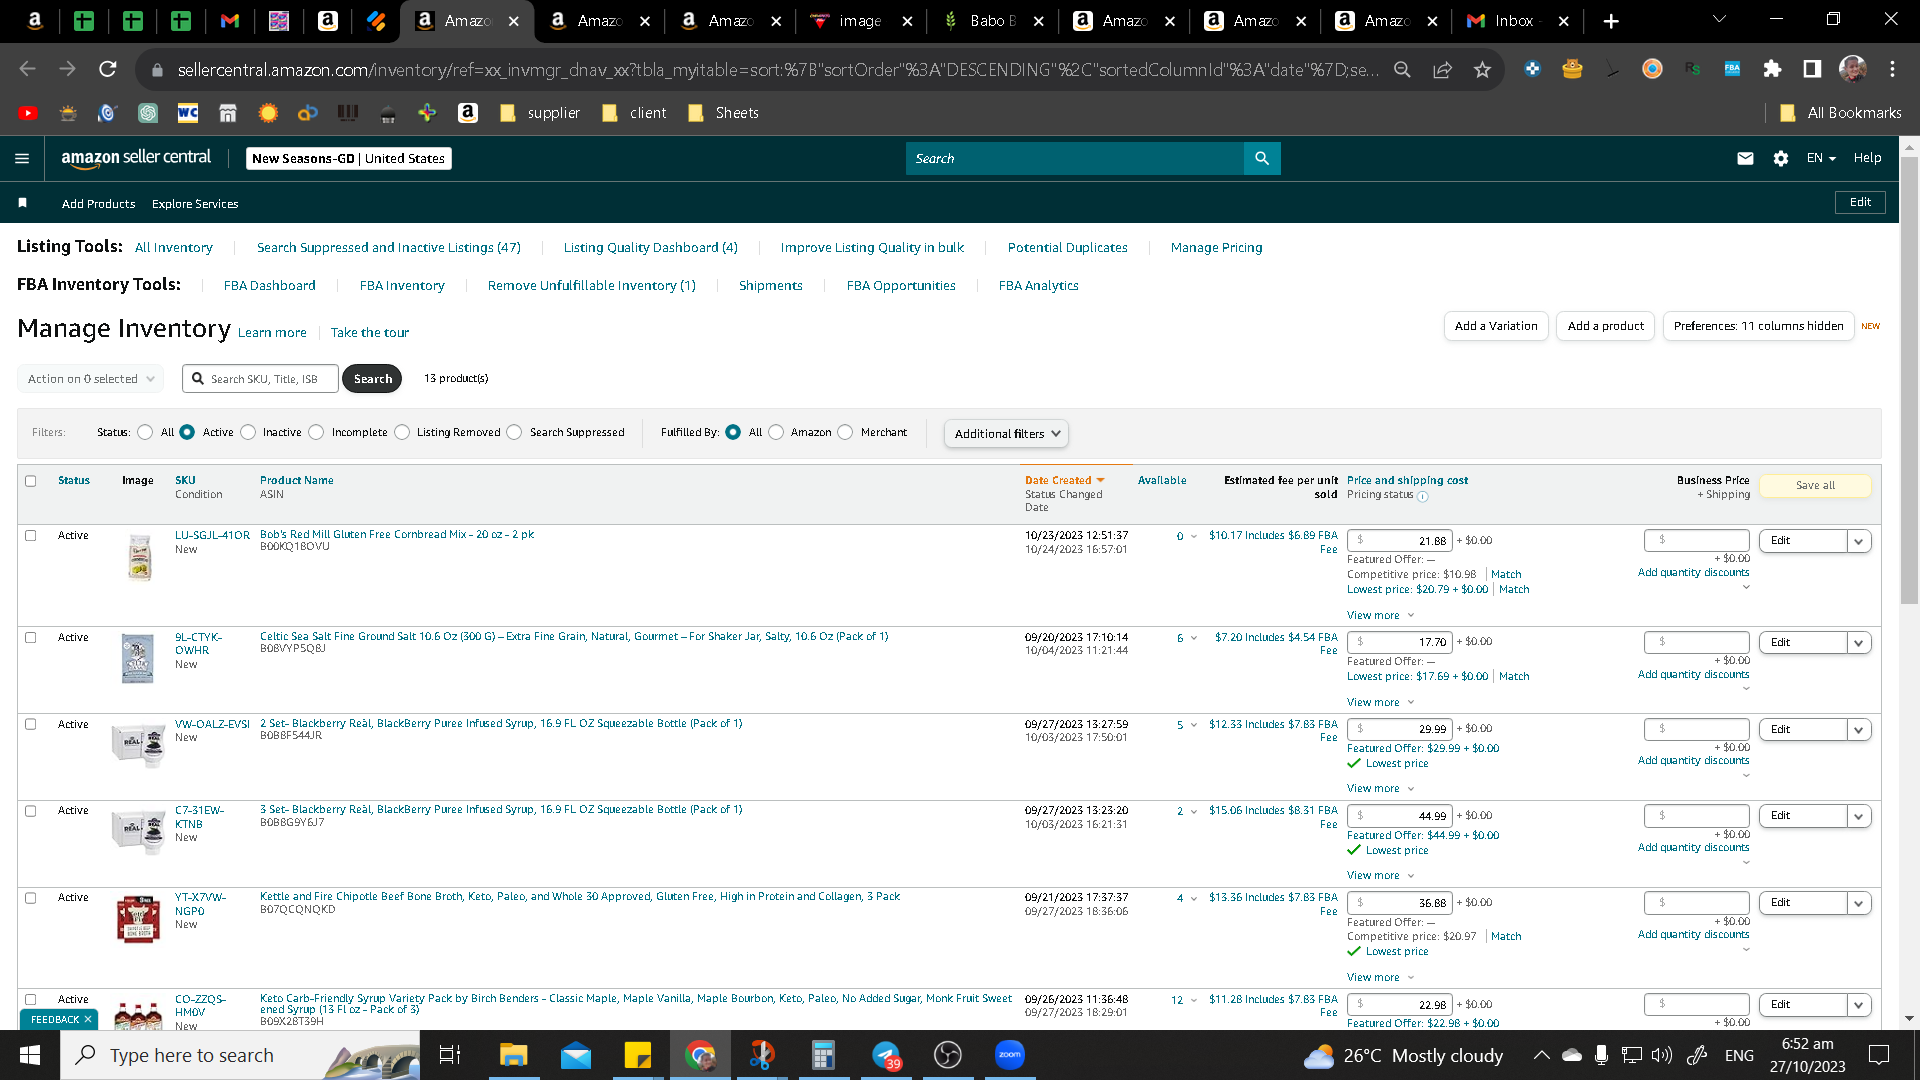Click the share page icon in address bar

tap(1442, 69)
